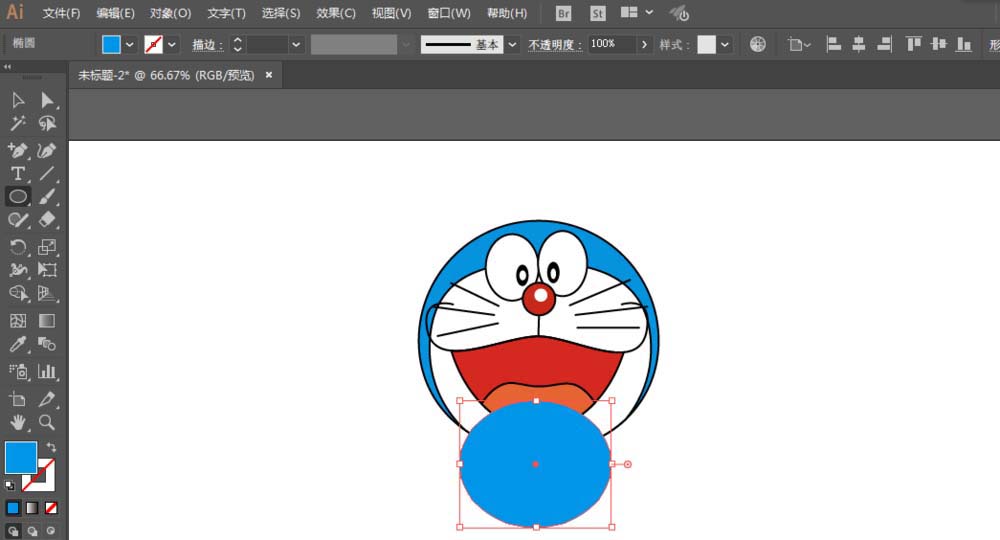Click the GPU performance rocket icon
Image resolution: width=1000 pixels, height=540 pixels.
[679, 13]
